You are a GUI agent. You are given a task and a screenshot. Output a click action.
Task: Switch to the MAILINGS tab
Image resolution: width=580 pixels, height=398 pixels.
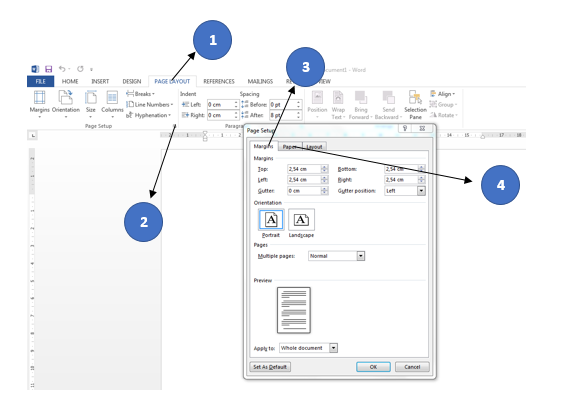point(260,81)
